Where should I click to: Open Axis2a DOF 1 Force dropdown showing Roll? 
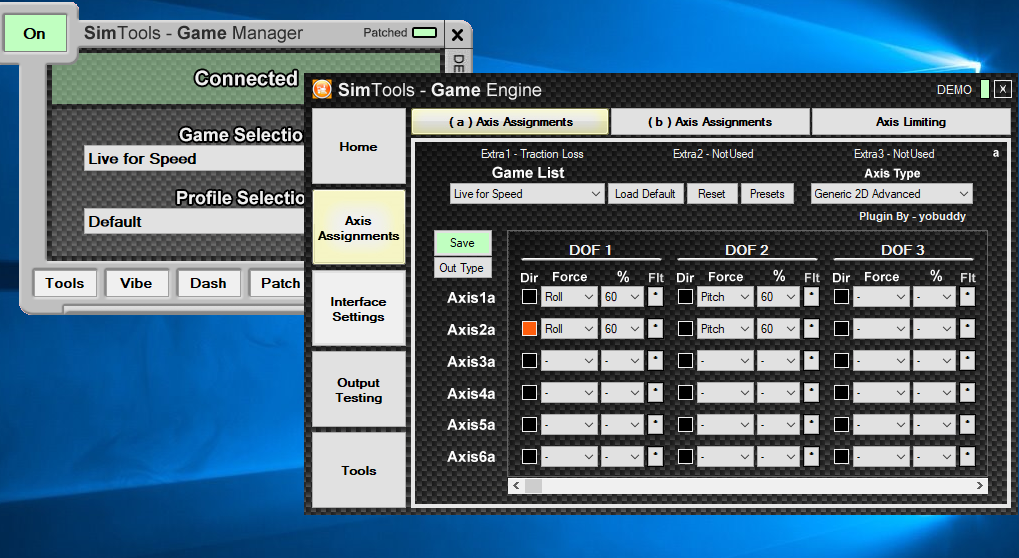coord(569,329)
